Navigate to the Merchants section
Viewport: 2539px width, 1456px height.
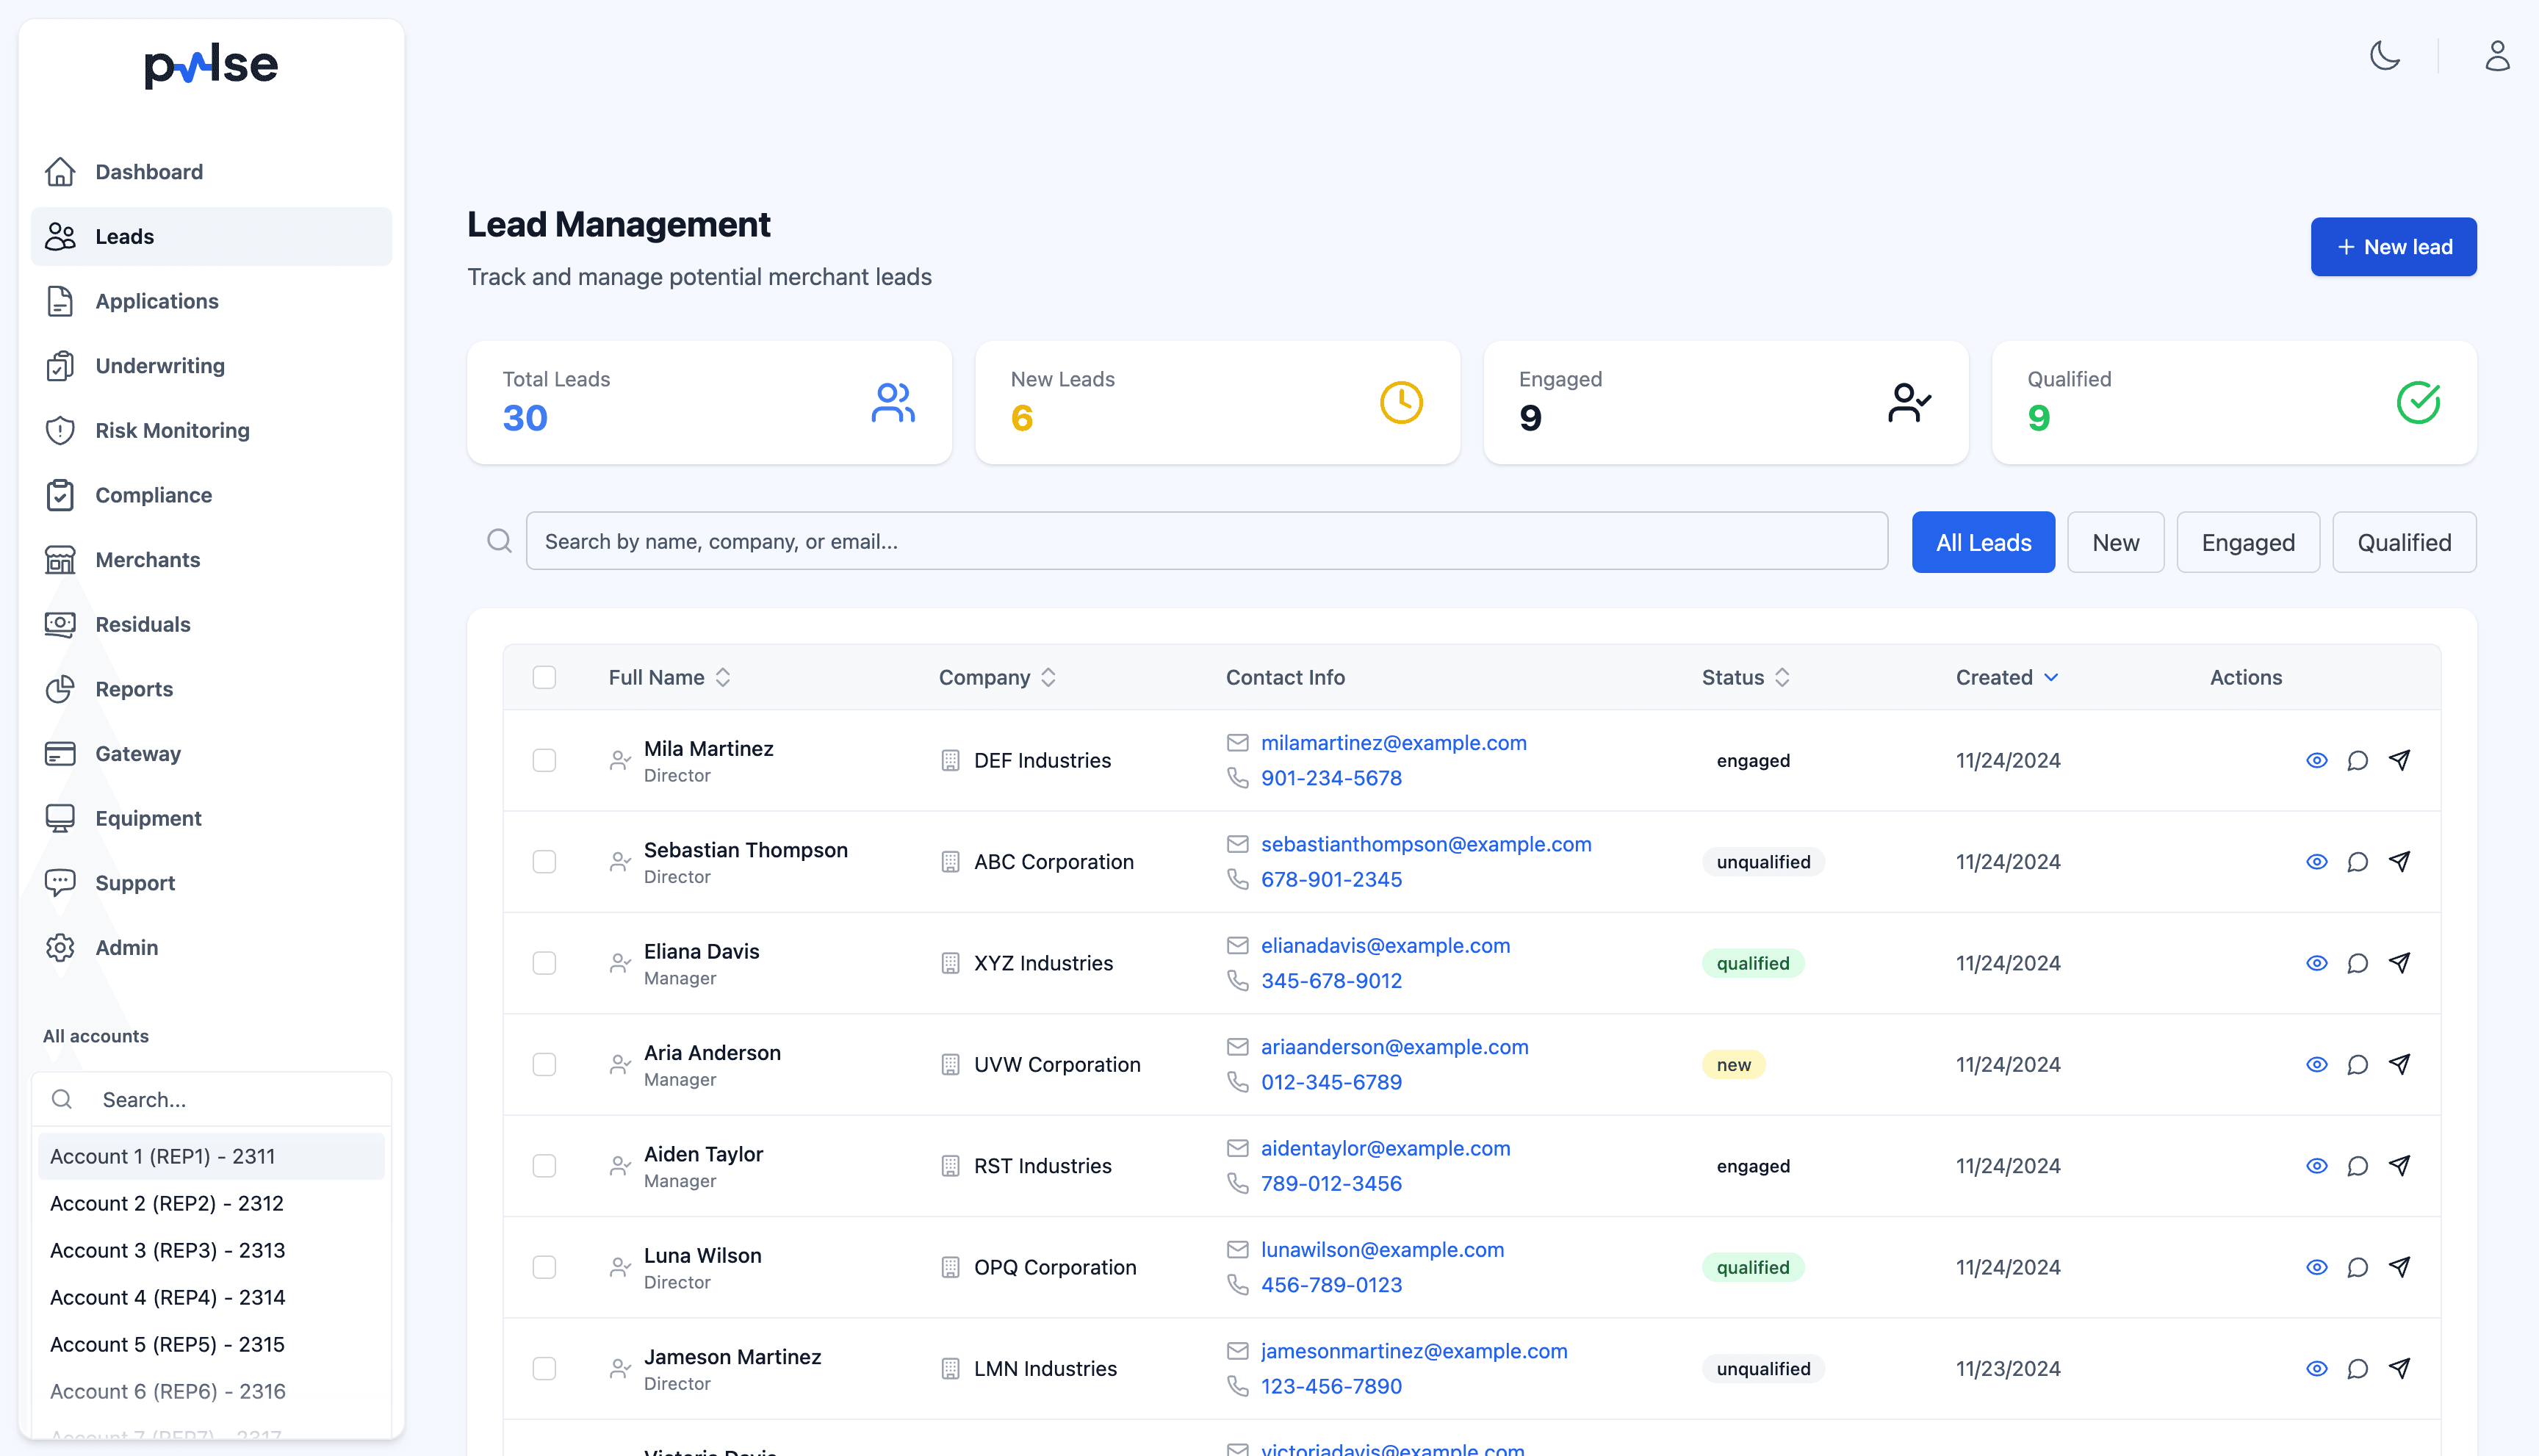147,559
